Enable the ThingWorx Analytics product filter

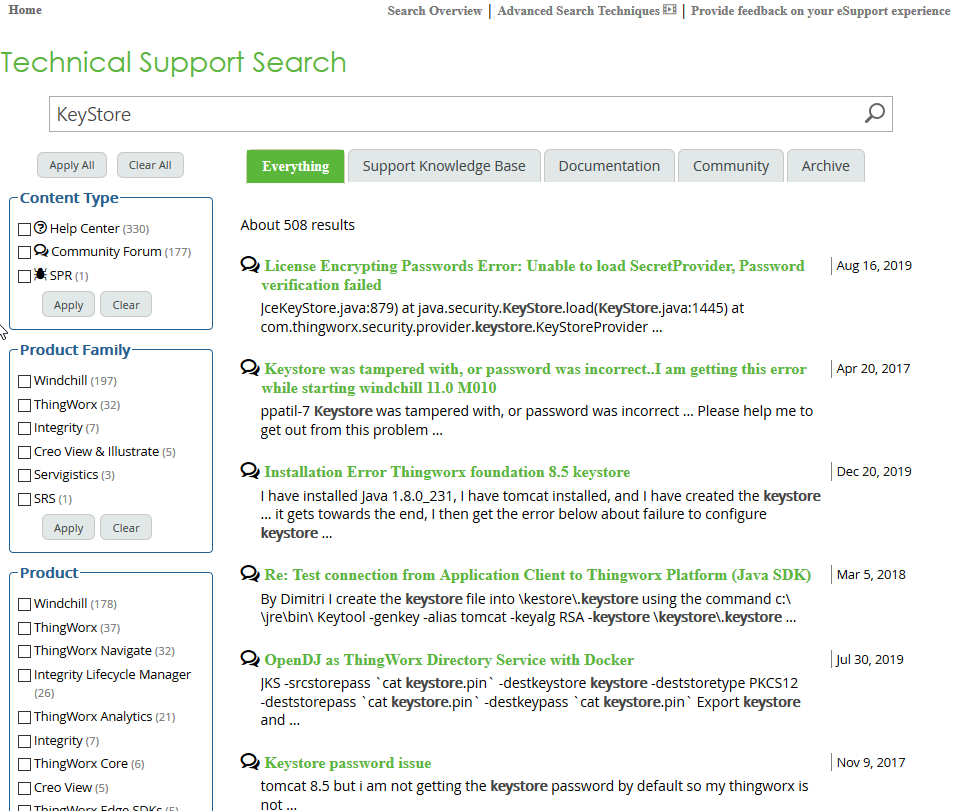(23, 716)
